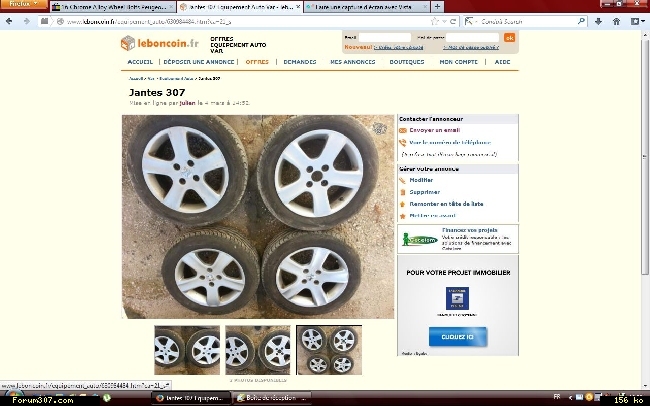Click the Mot de passe login field
The image size is (650, 406).
click(x=472, y=37)
